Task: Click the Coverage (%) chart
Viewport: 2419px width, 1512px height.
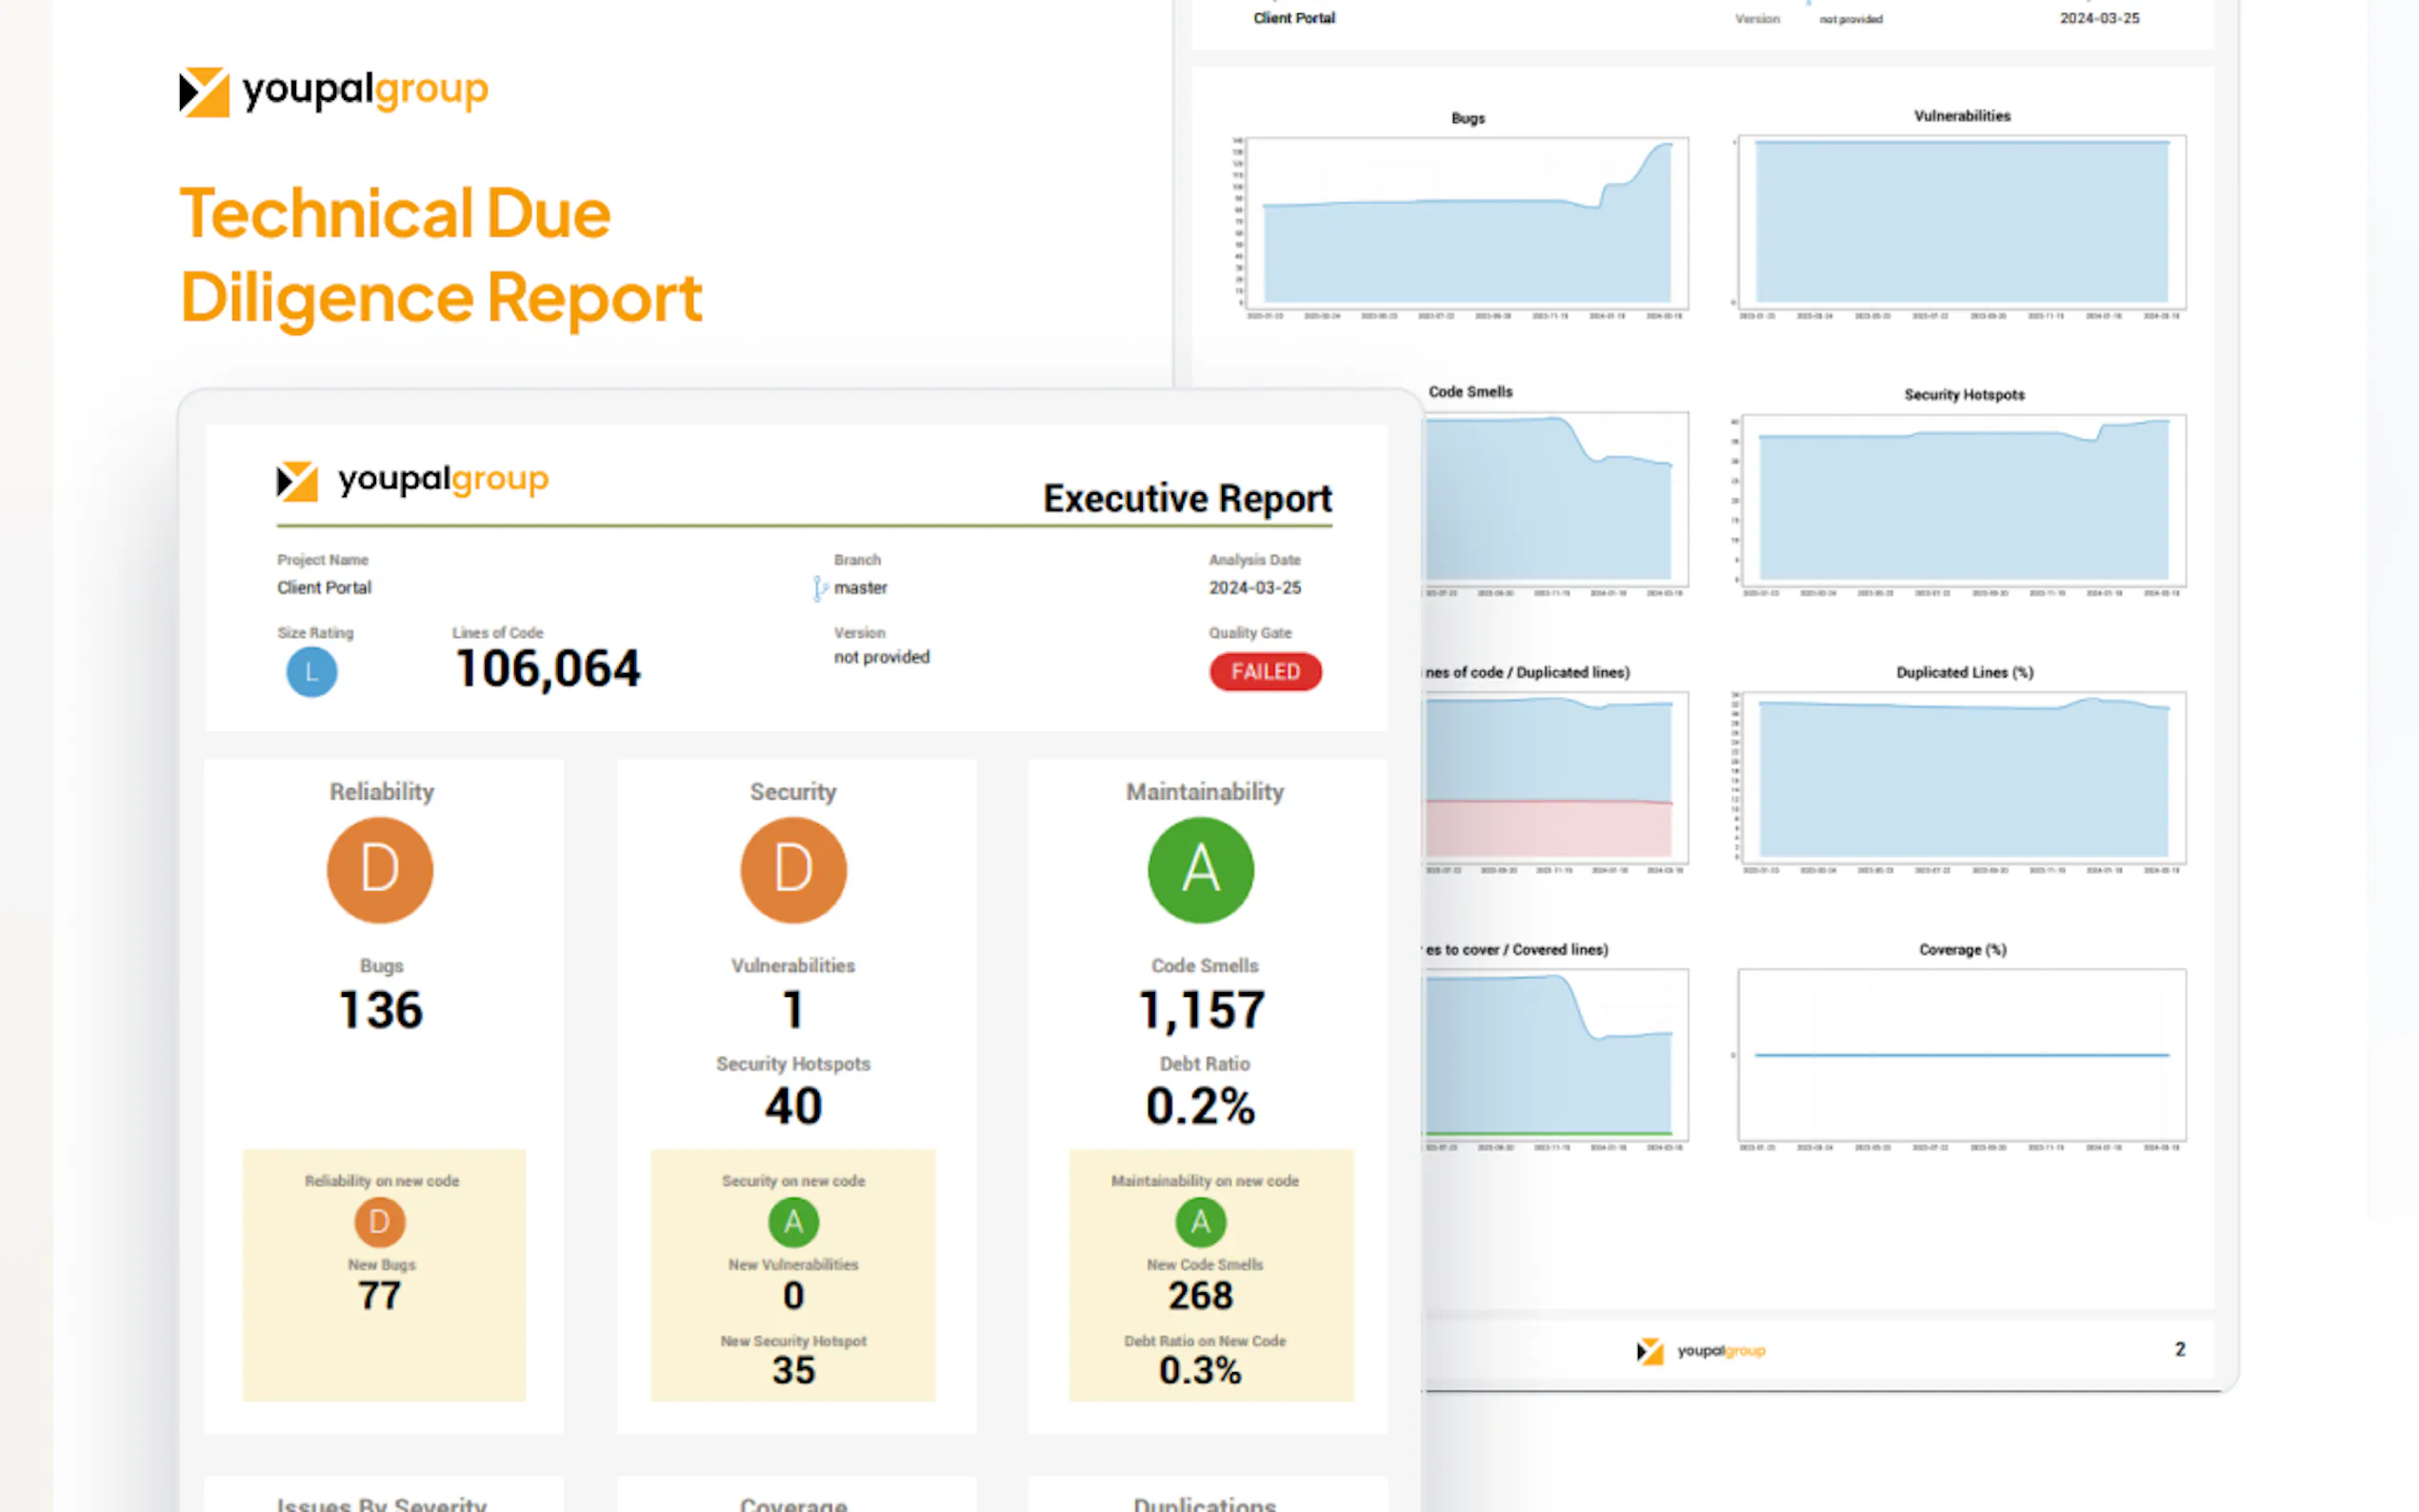Action: click(x=1961, y=1055)
